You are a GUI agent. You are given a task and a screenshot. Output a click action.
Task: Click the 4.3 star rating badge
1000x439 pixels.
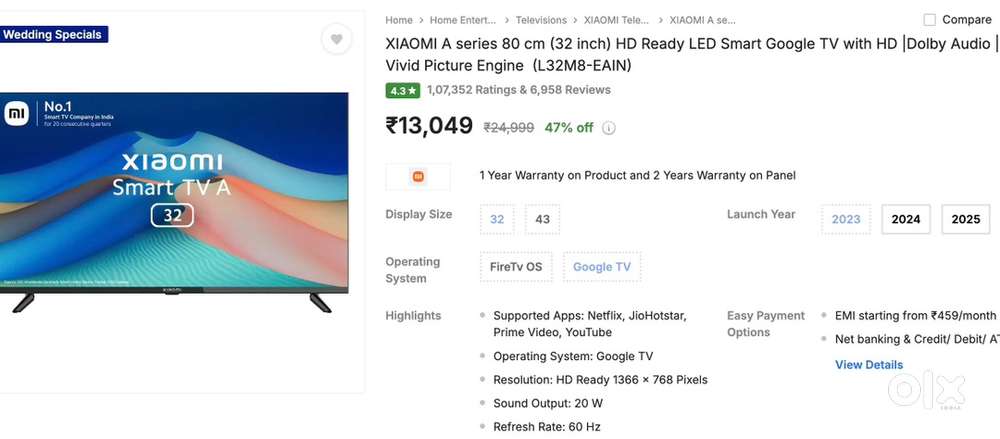pos(403,90)
